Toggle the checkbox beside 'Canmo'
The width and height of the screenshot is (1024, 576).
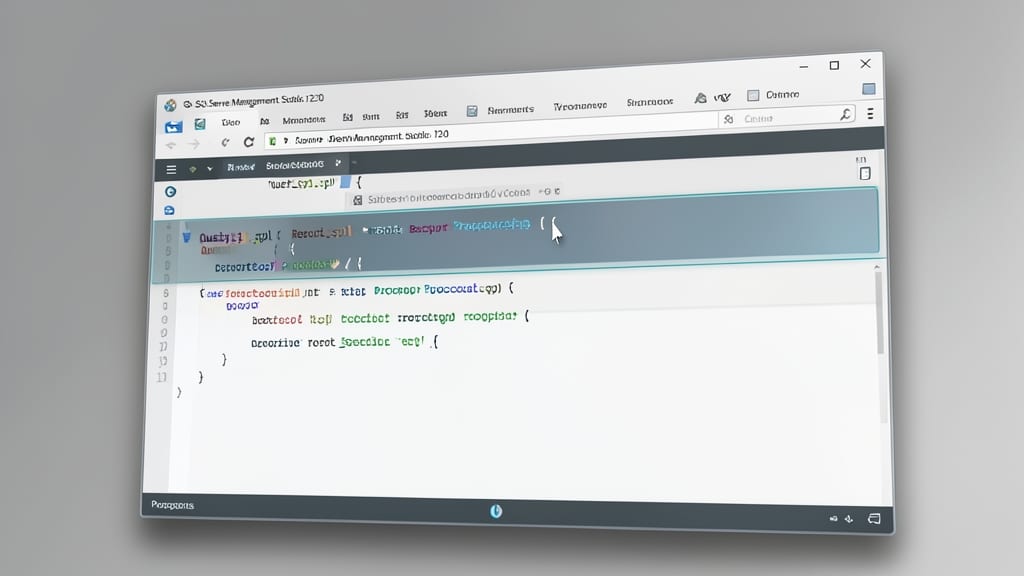coord(753,95)
